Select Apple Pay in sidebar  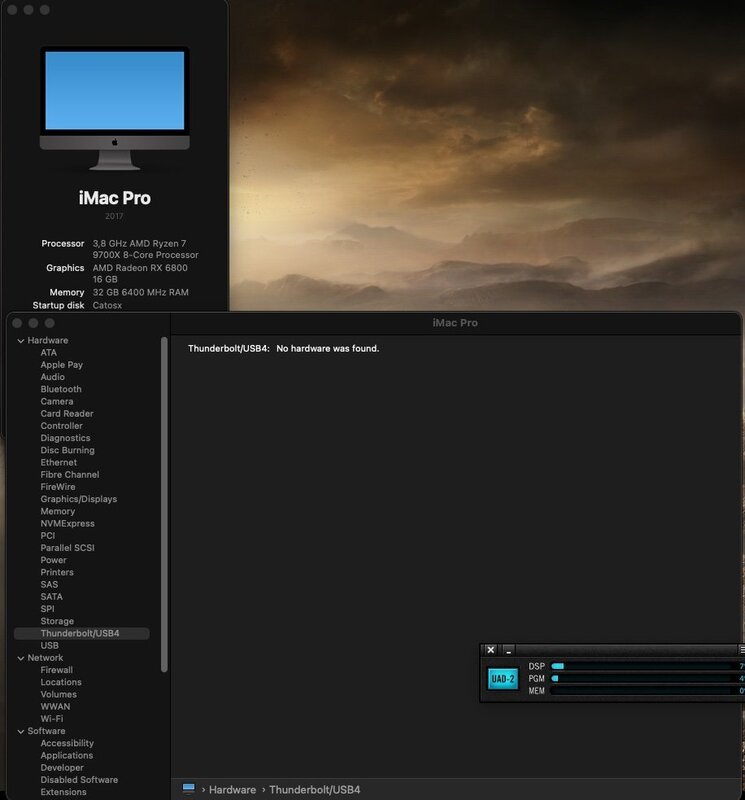point(61,365)
